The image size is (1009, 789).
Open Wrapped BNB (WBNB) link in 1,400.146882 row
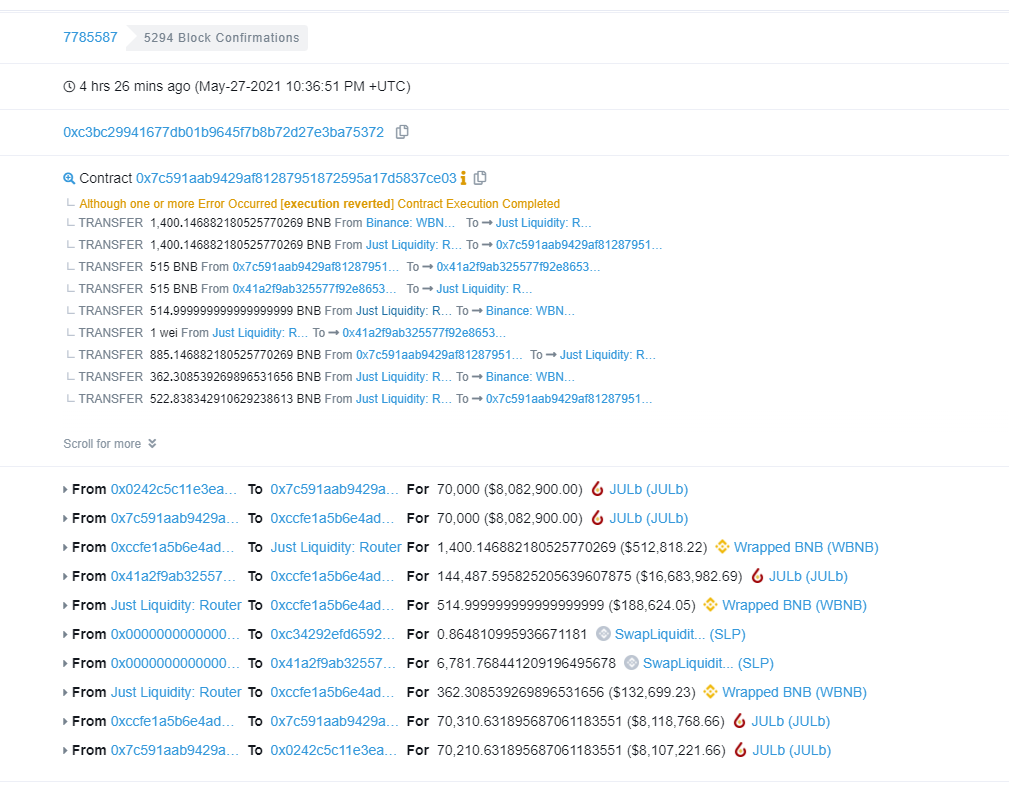pos(806,547)
